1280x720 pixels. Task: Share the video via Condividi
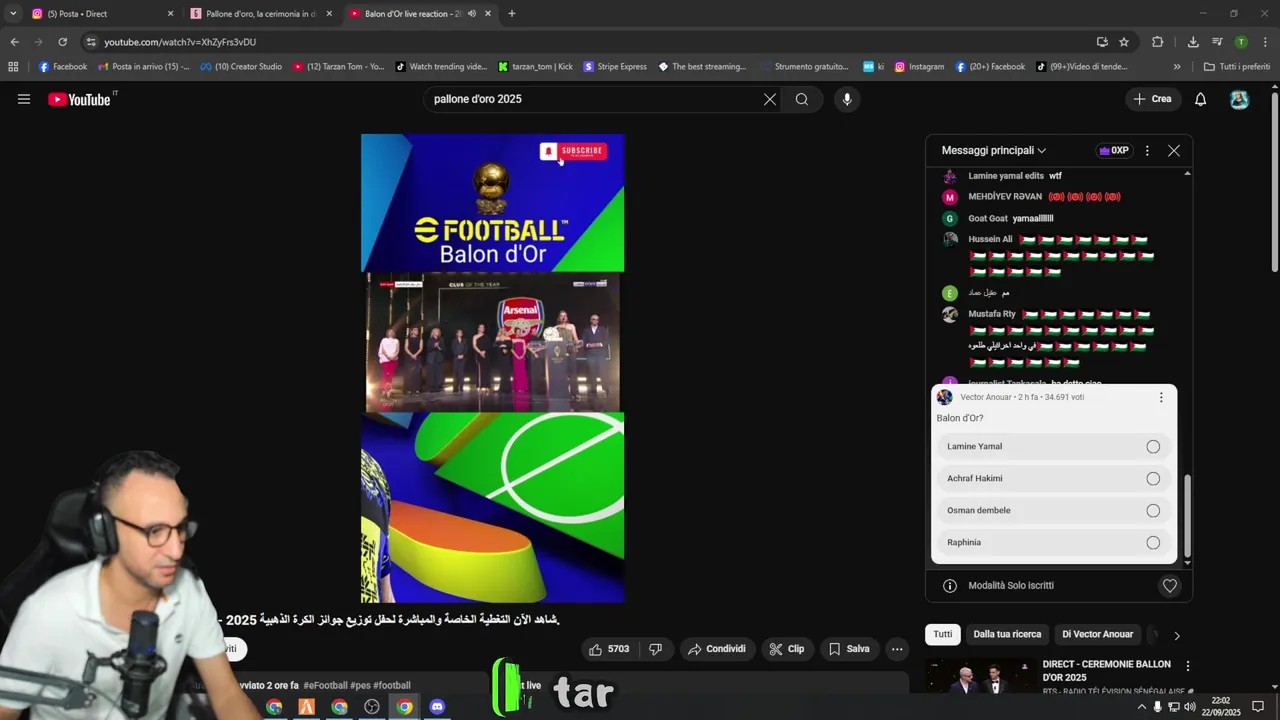pos(717,649)
